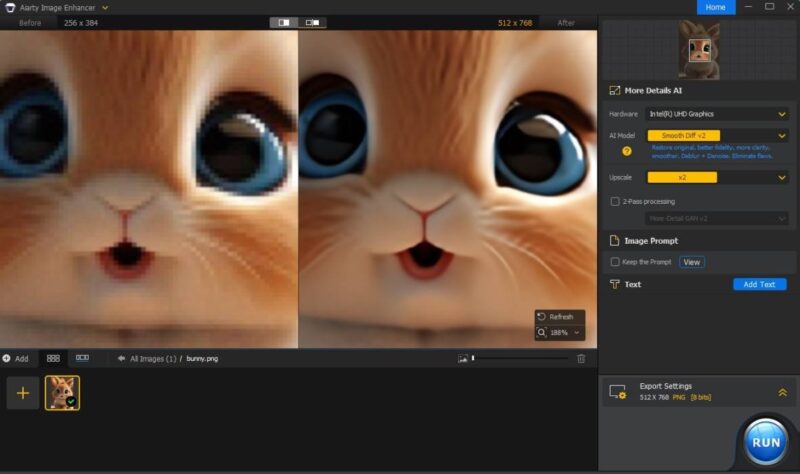
Task: Switch to grid thumbnail view icon
Action: (53, 359)
